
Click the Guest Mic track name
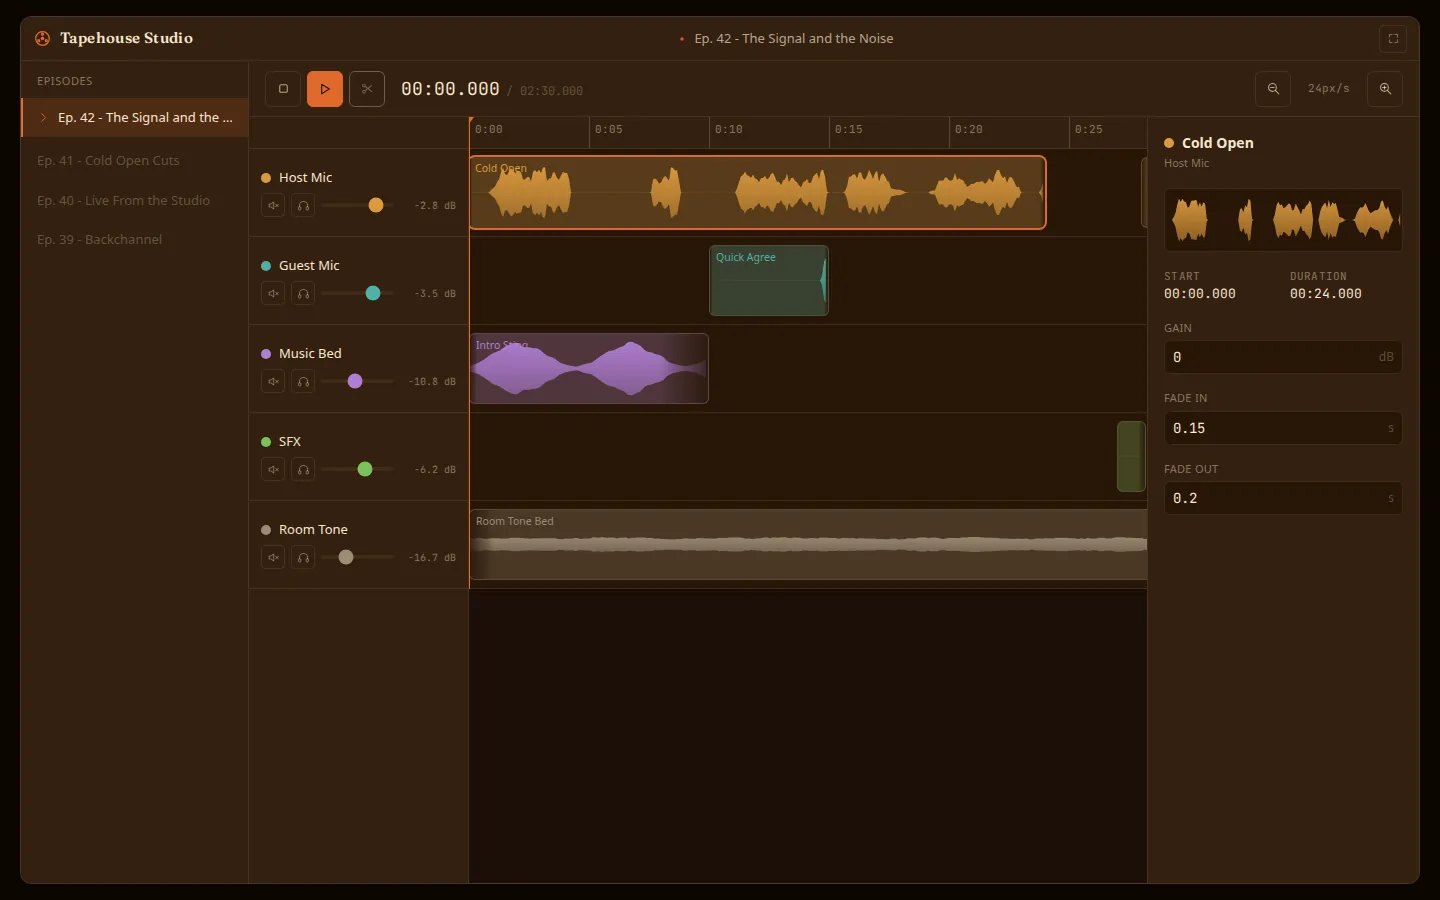309,265
